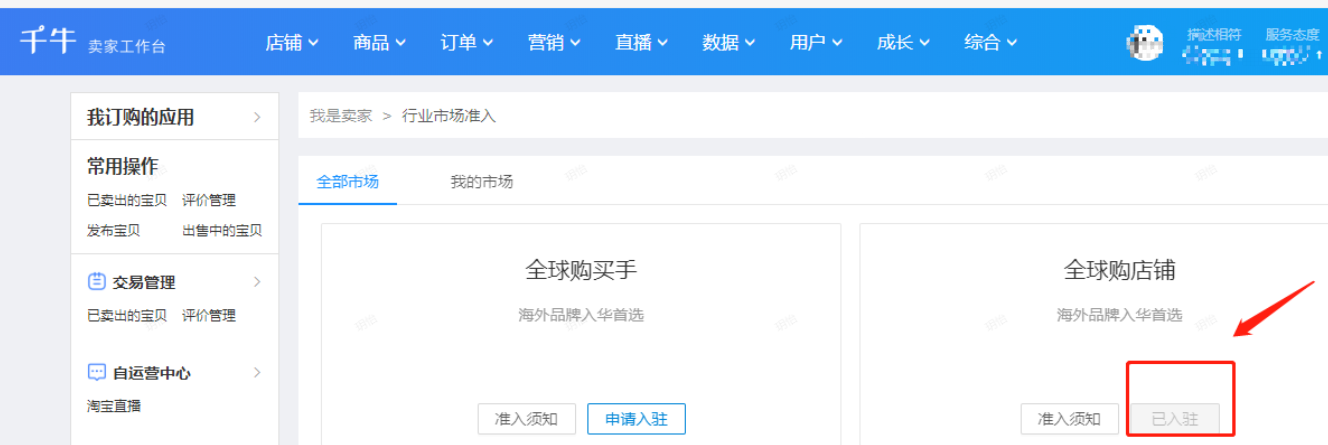Select the 全部市场 tab
Screen dimensions: 1328x445
(x=347, y=182)
